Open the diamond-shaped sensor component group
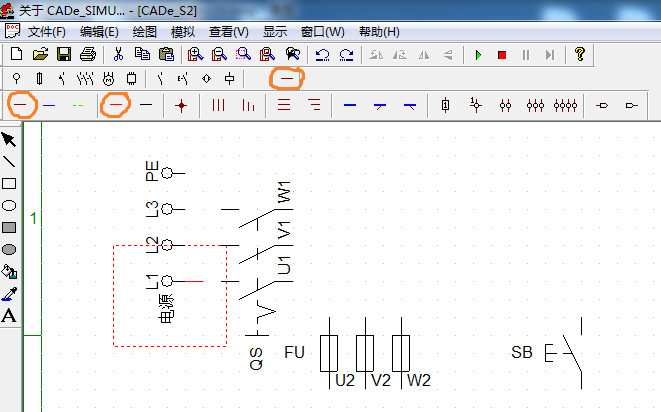Image resolution: width=661 pixels, height=412 pixels. (206, 78)
